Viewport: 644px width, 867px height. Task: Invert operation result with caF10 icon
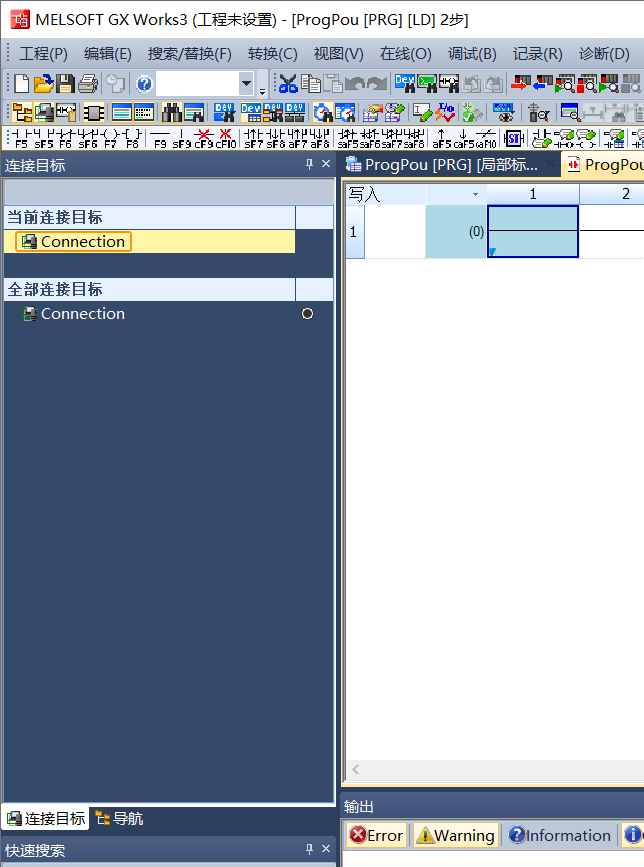[x=486, y=138]
